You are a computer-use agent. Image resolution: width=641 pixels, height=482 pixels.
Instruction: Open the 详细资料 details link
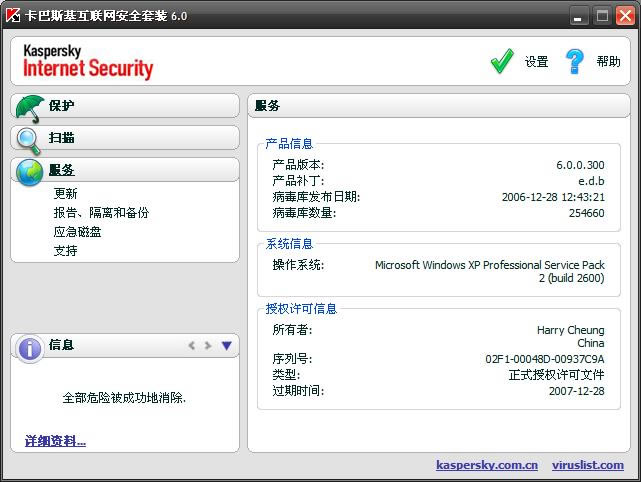[x=55, y=441]
